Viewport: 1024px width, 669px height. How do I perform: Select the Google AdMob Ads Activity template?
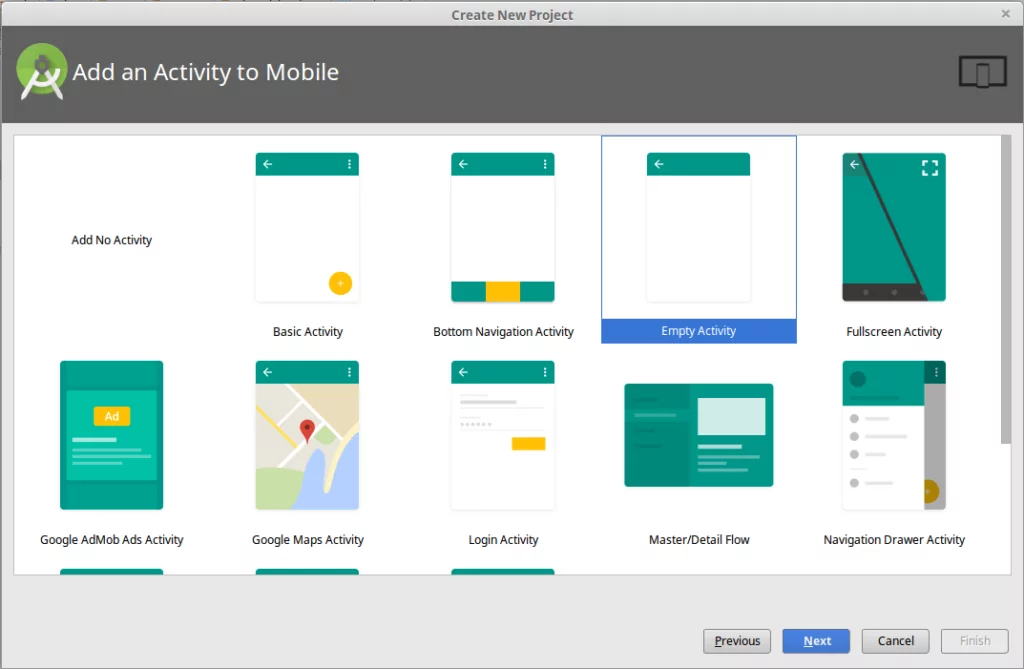click(111, 436)
